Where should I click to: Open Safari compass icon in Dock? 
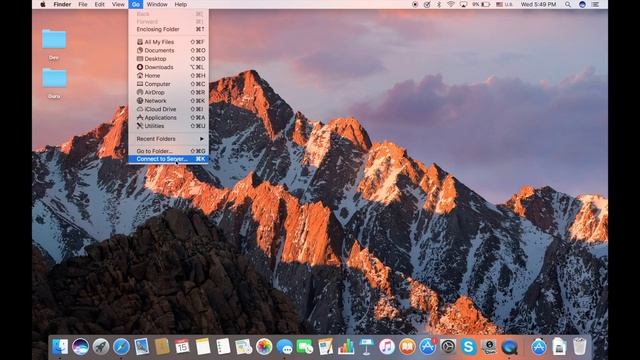(x=121, y=347)
